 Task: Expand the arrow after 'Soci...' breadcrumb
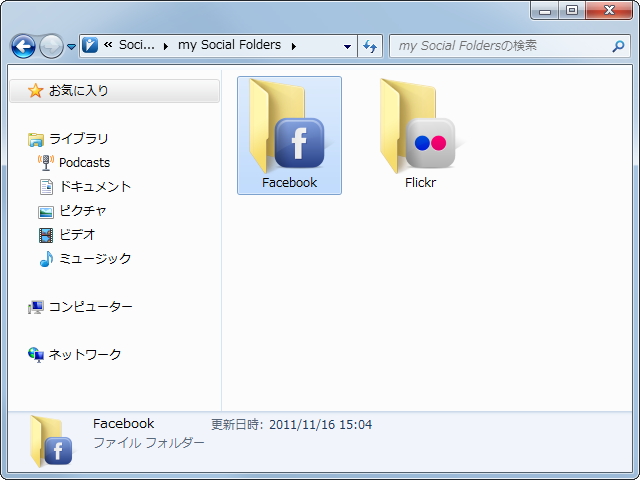click(166, 46)
